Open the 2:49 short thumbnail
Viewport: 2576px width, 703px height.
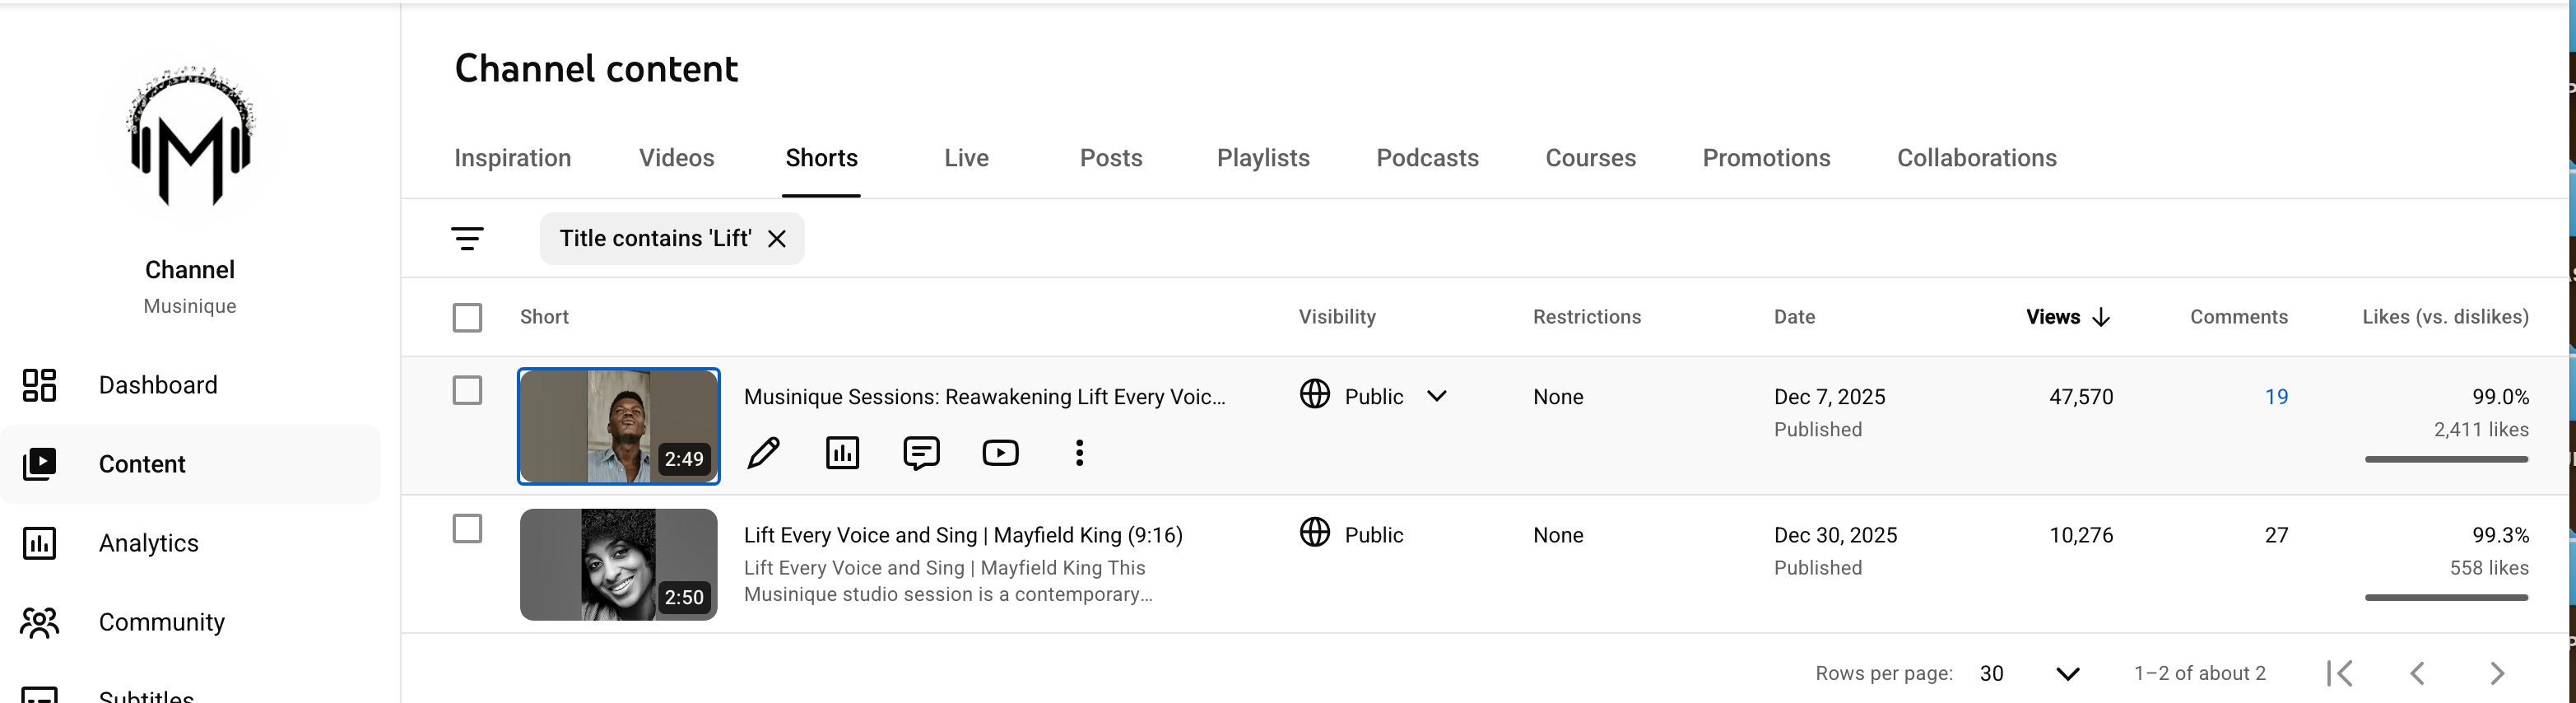tap(619, 426)
